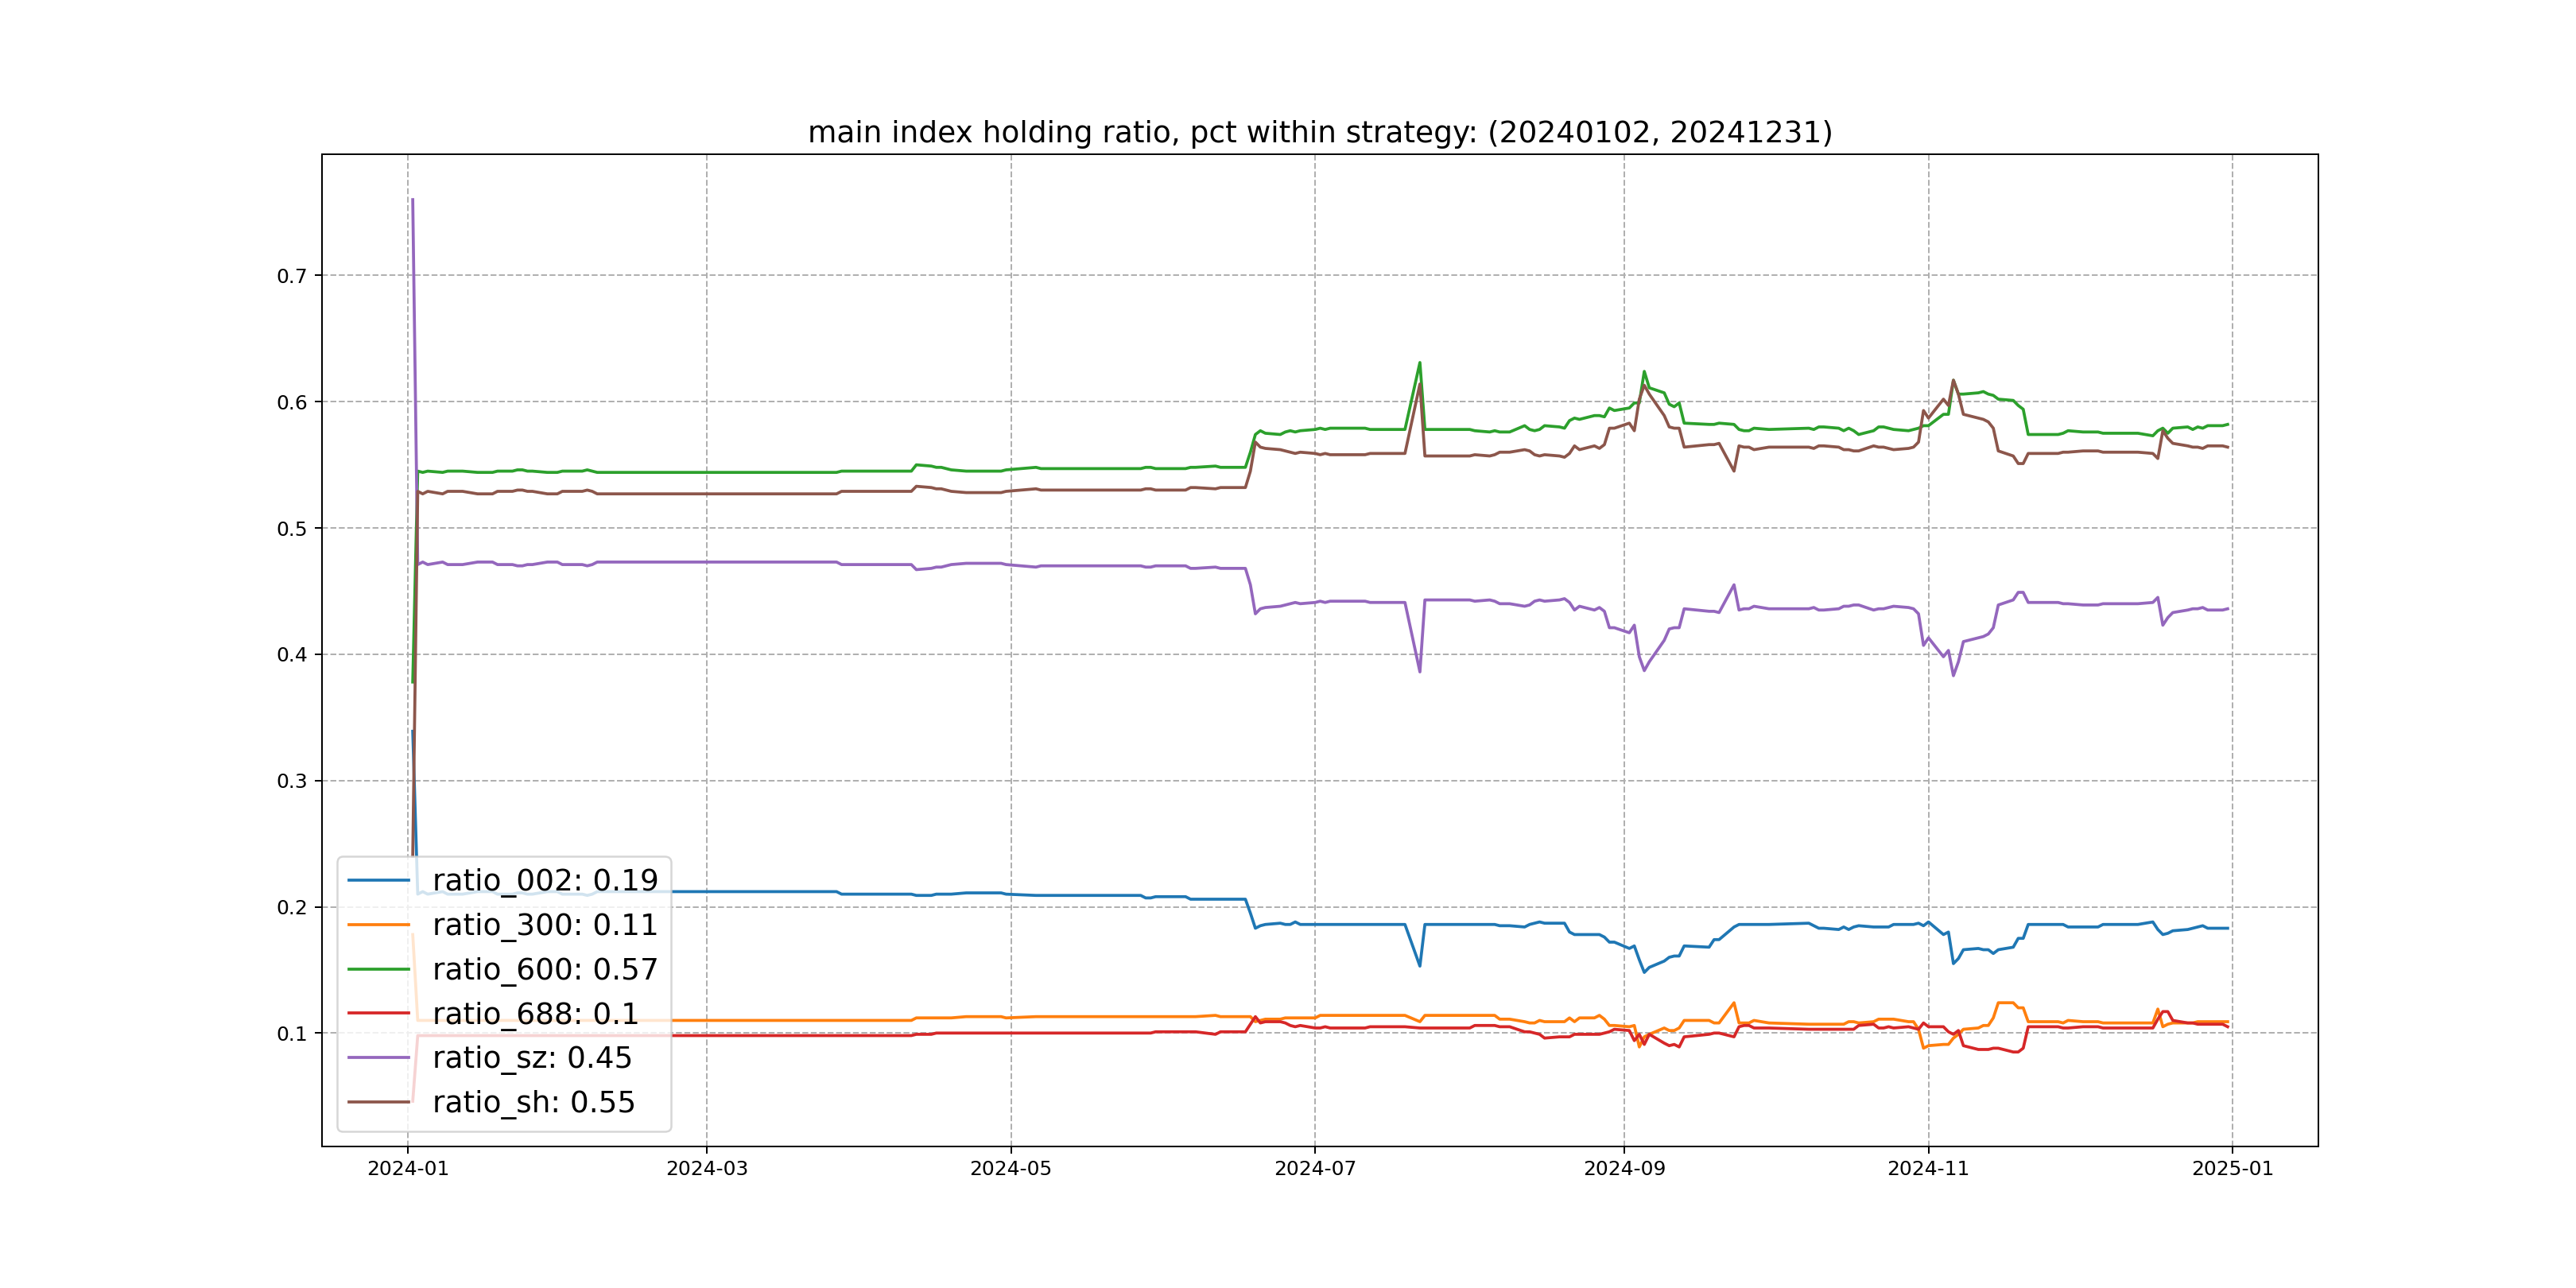Viewport: 2576px width, 1288px height.
Task: Click the ratio_600 legend label
Action: point(545,969)
